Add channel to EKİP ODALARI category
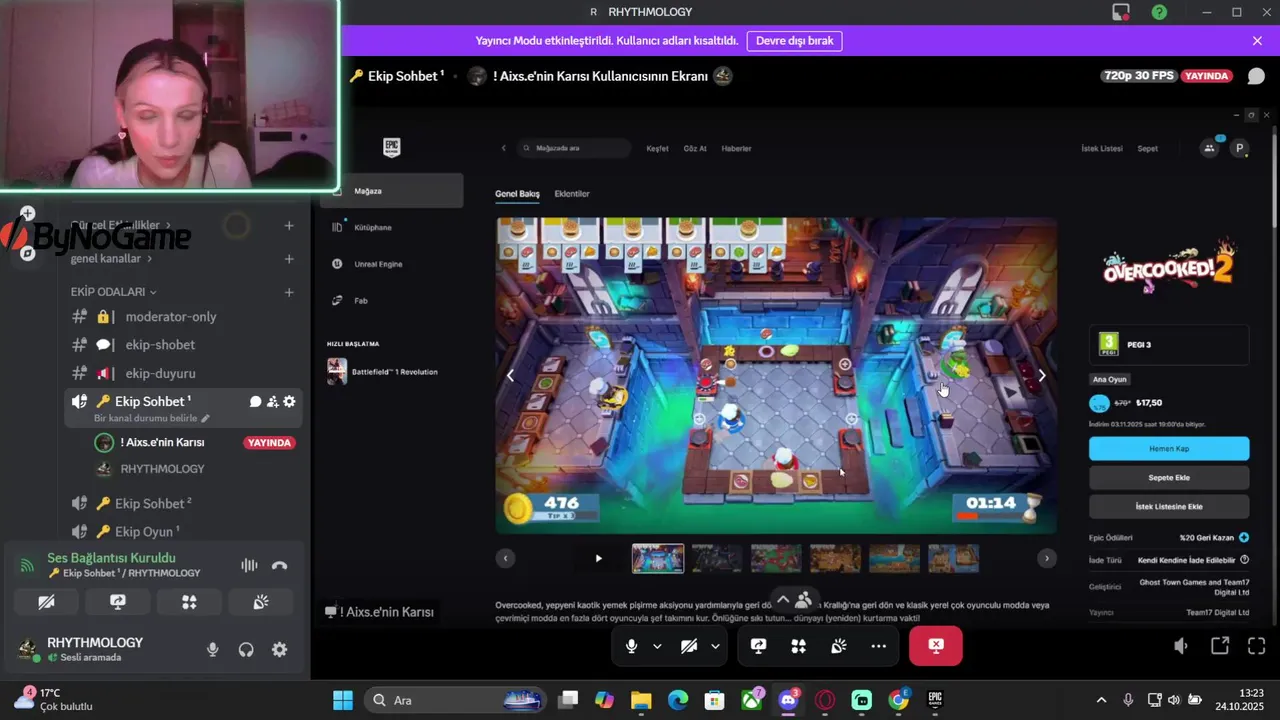Screen dimensions: 1280x720 click(289, 292)
